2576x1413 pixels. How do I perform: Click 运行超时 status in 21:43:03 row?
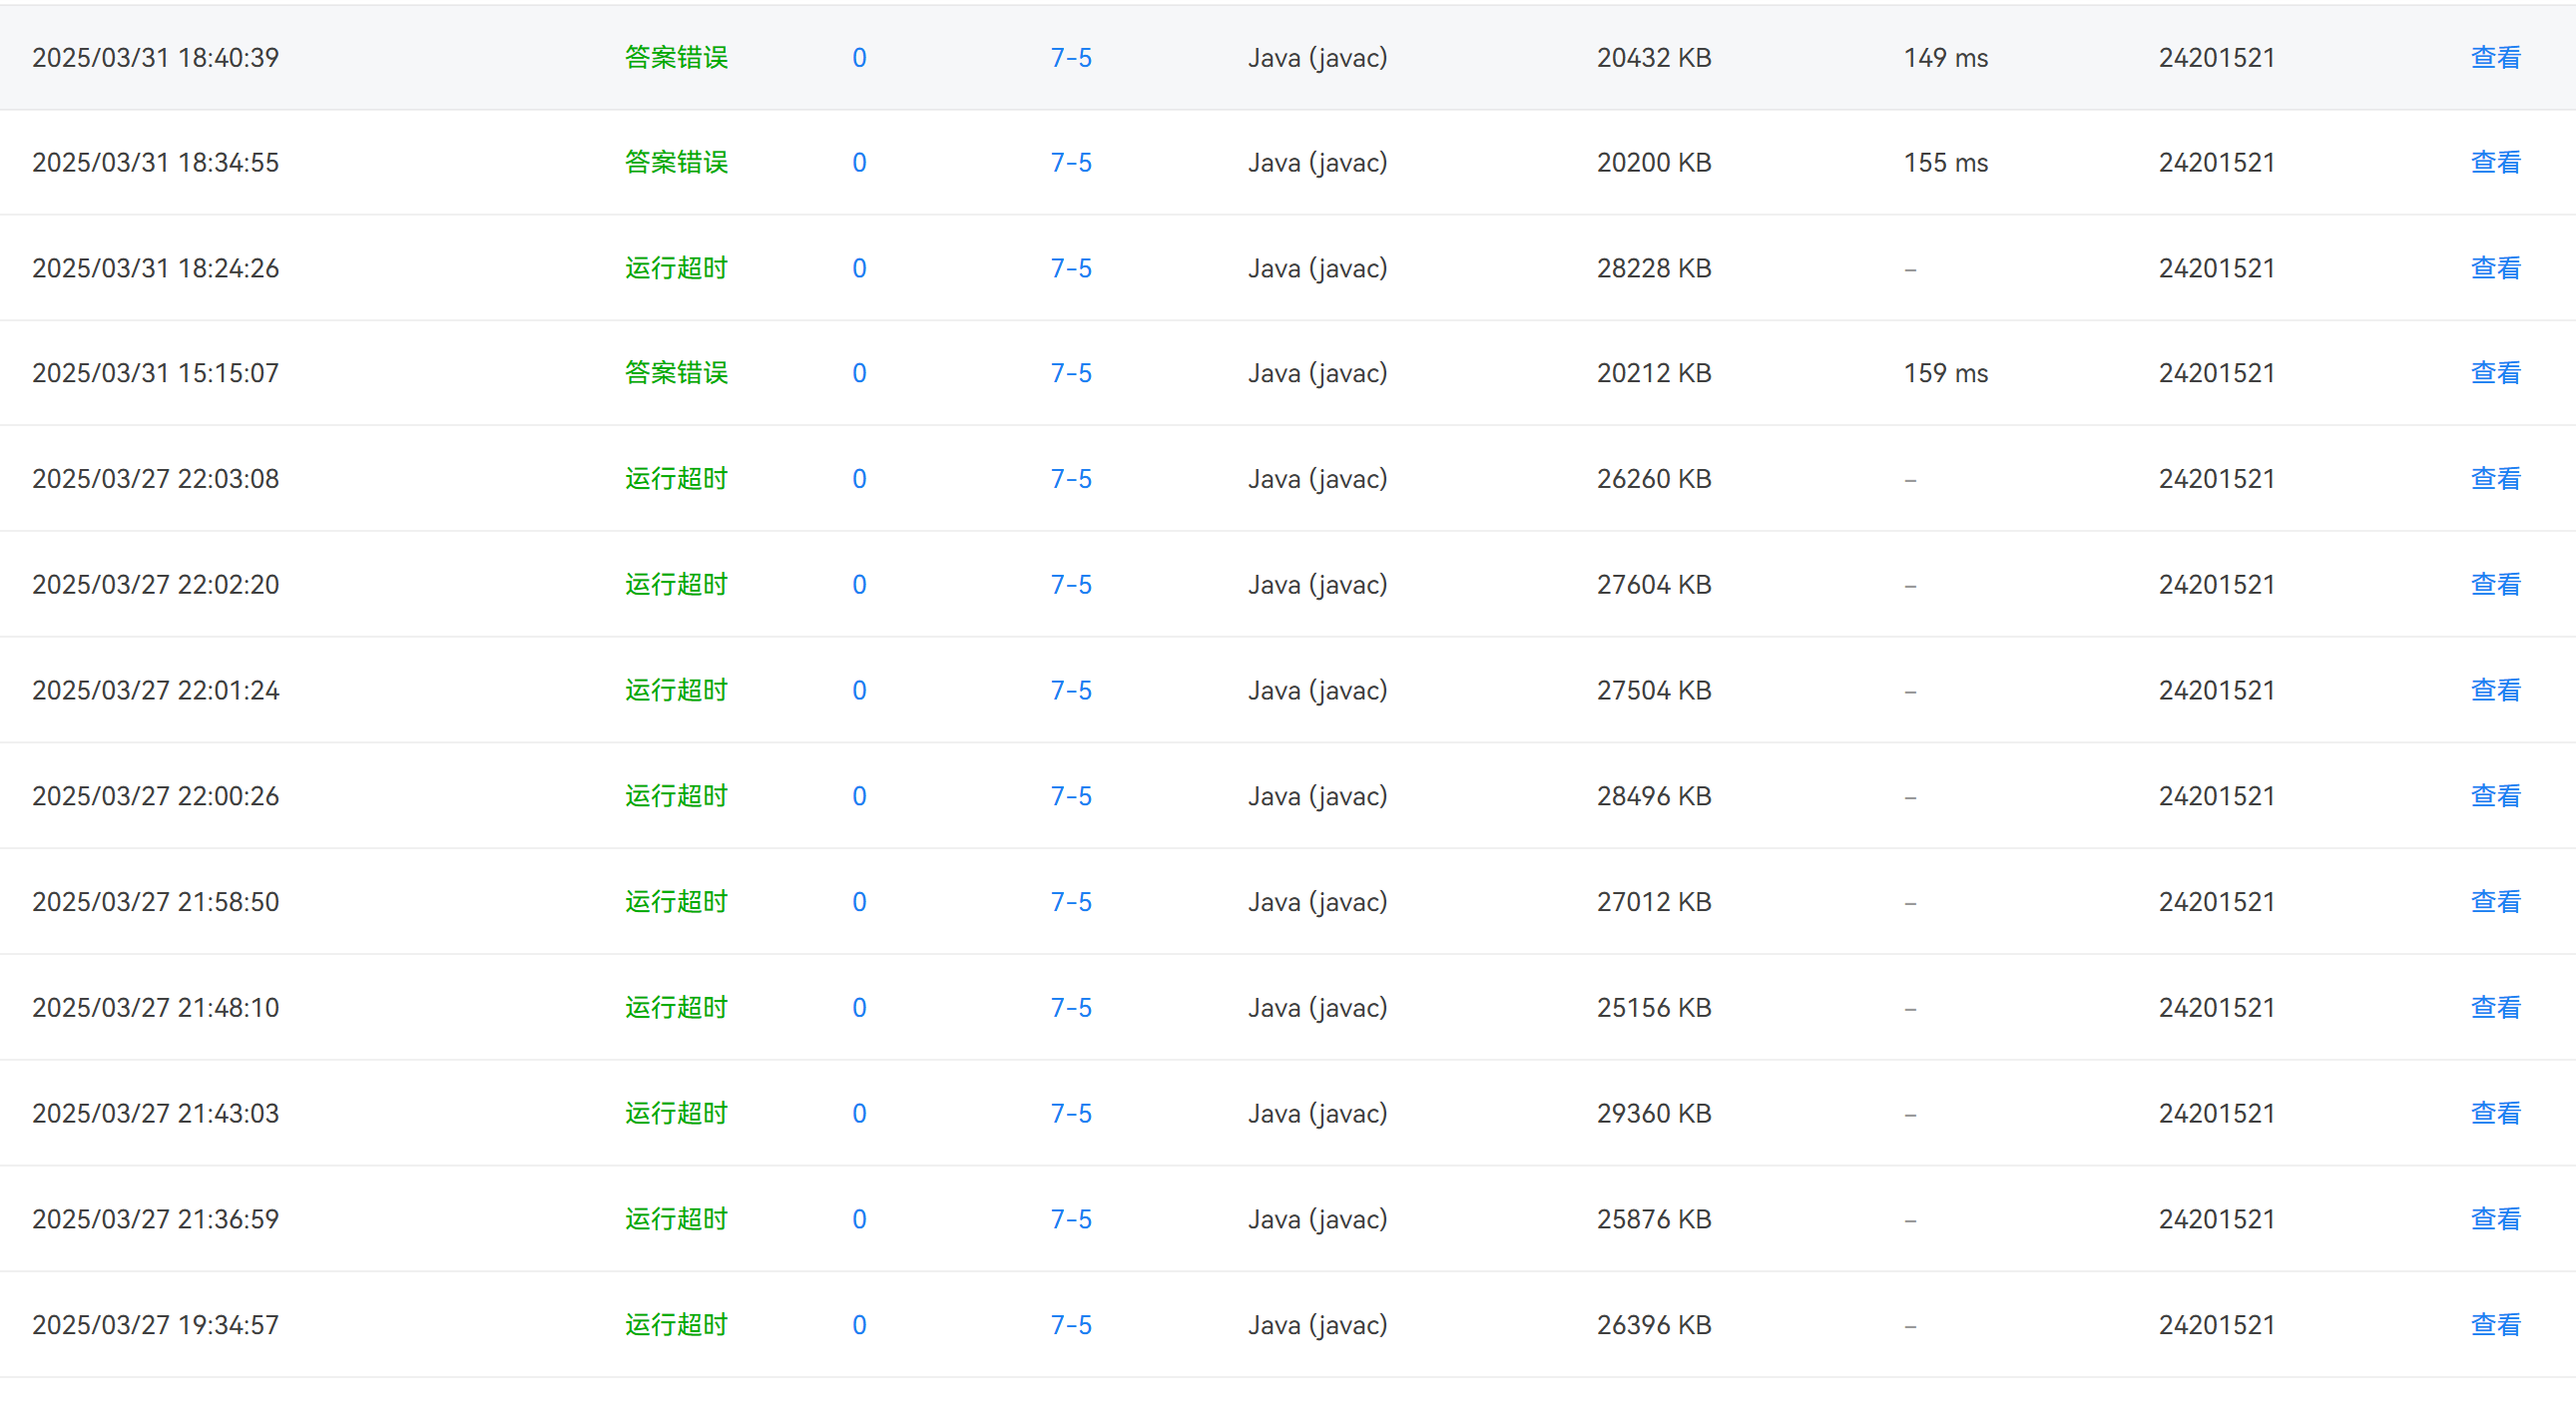point(676,1113)
